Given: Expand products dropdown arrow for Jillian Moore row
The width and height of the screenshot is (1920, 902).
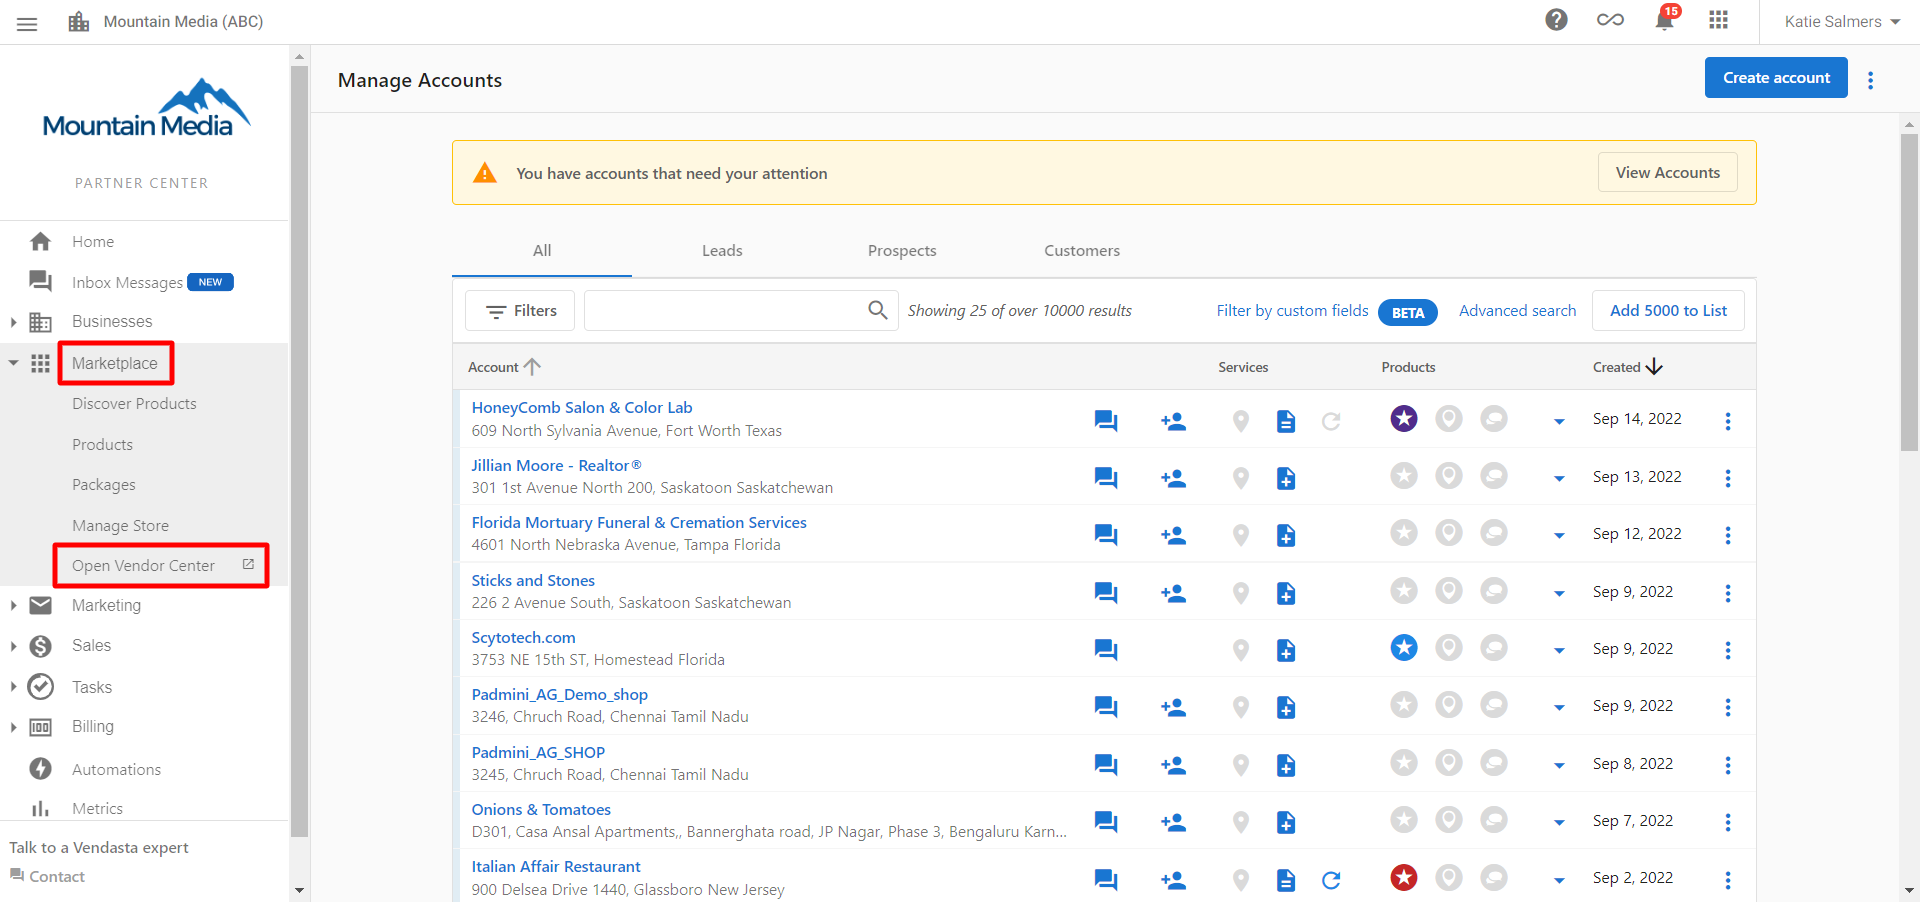Looking at the screenshot, I should coord(1559,479).
